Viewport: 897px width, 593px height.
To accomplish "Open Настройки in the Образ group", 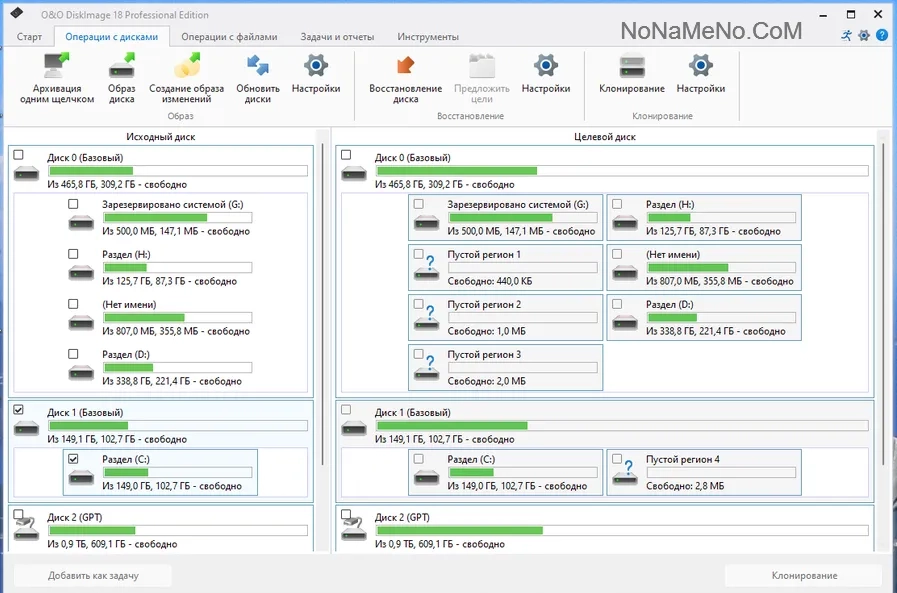I will [316, 68].
